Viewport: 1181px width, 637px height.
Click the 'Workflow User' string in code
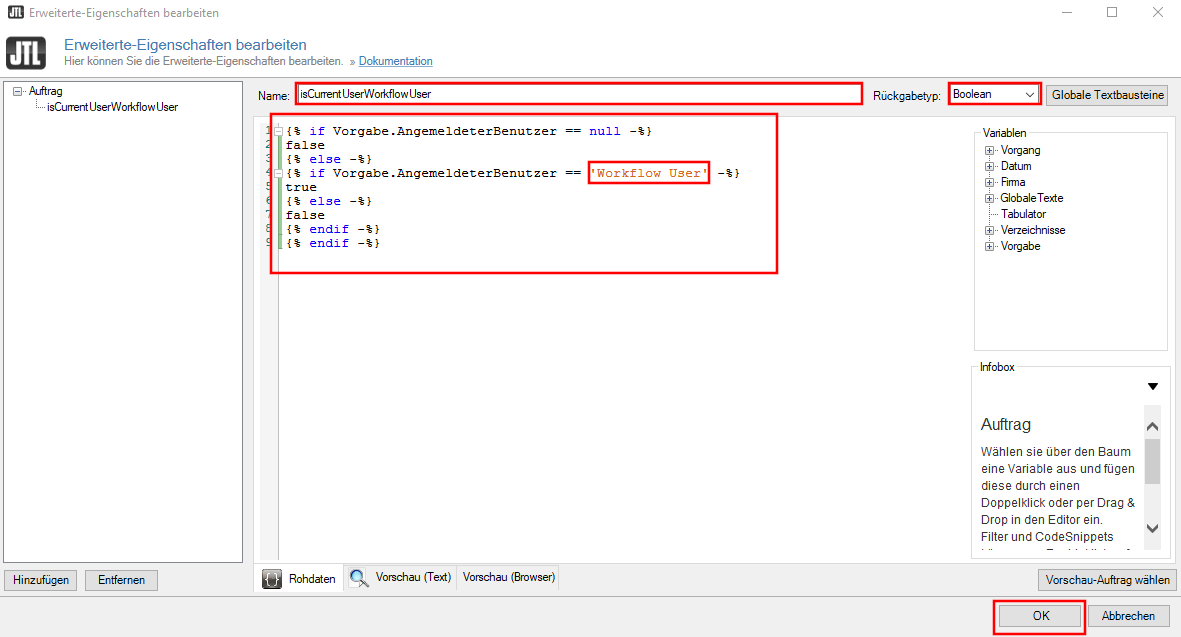(x=648, y=173)
